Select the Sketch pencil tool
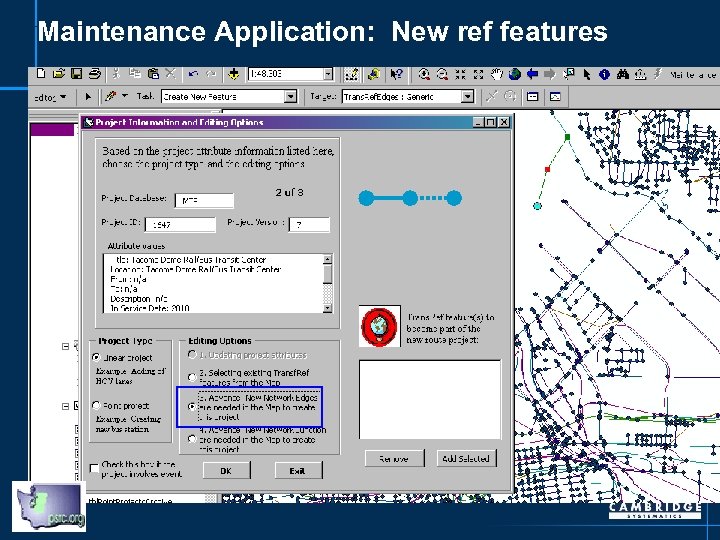This screenshot has width=720, height=540. pos(111,96)
